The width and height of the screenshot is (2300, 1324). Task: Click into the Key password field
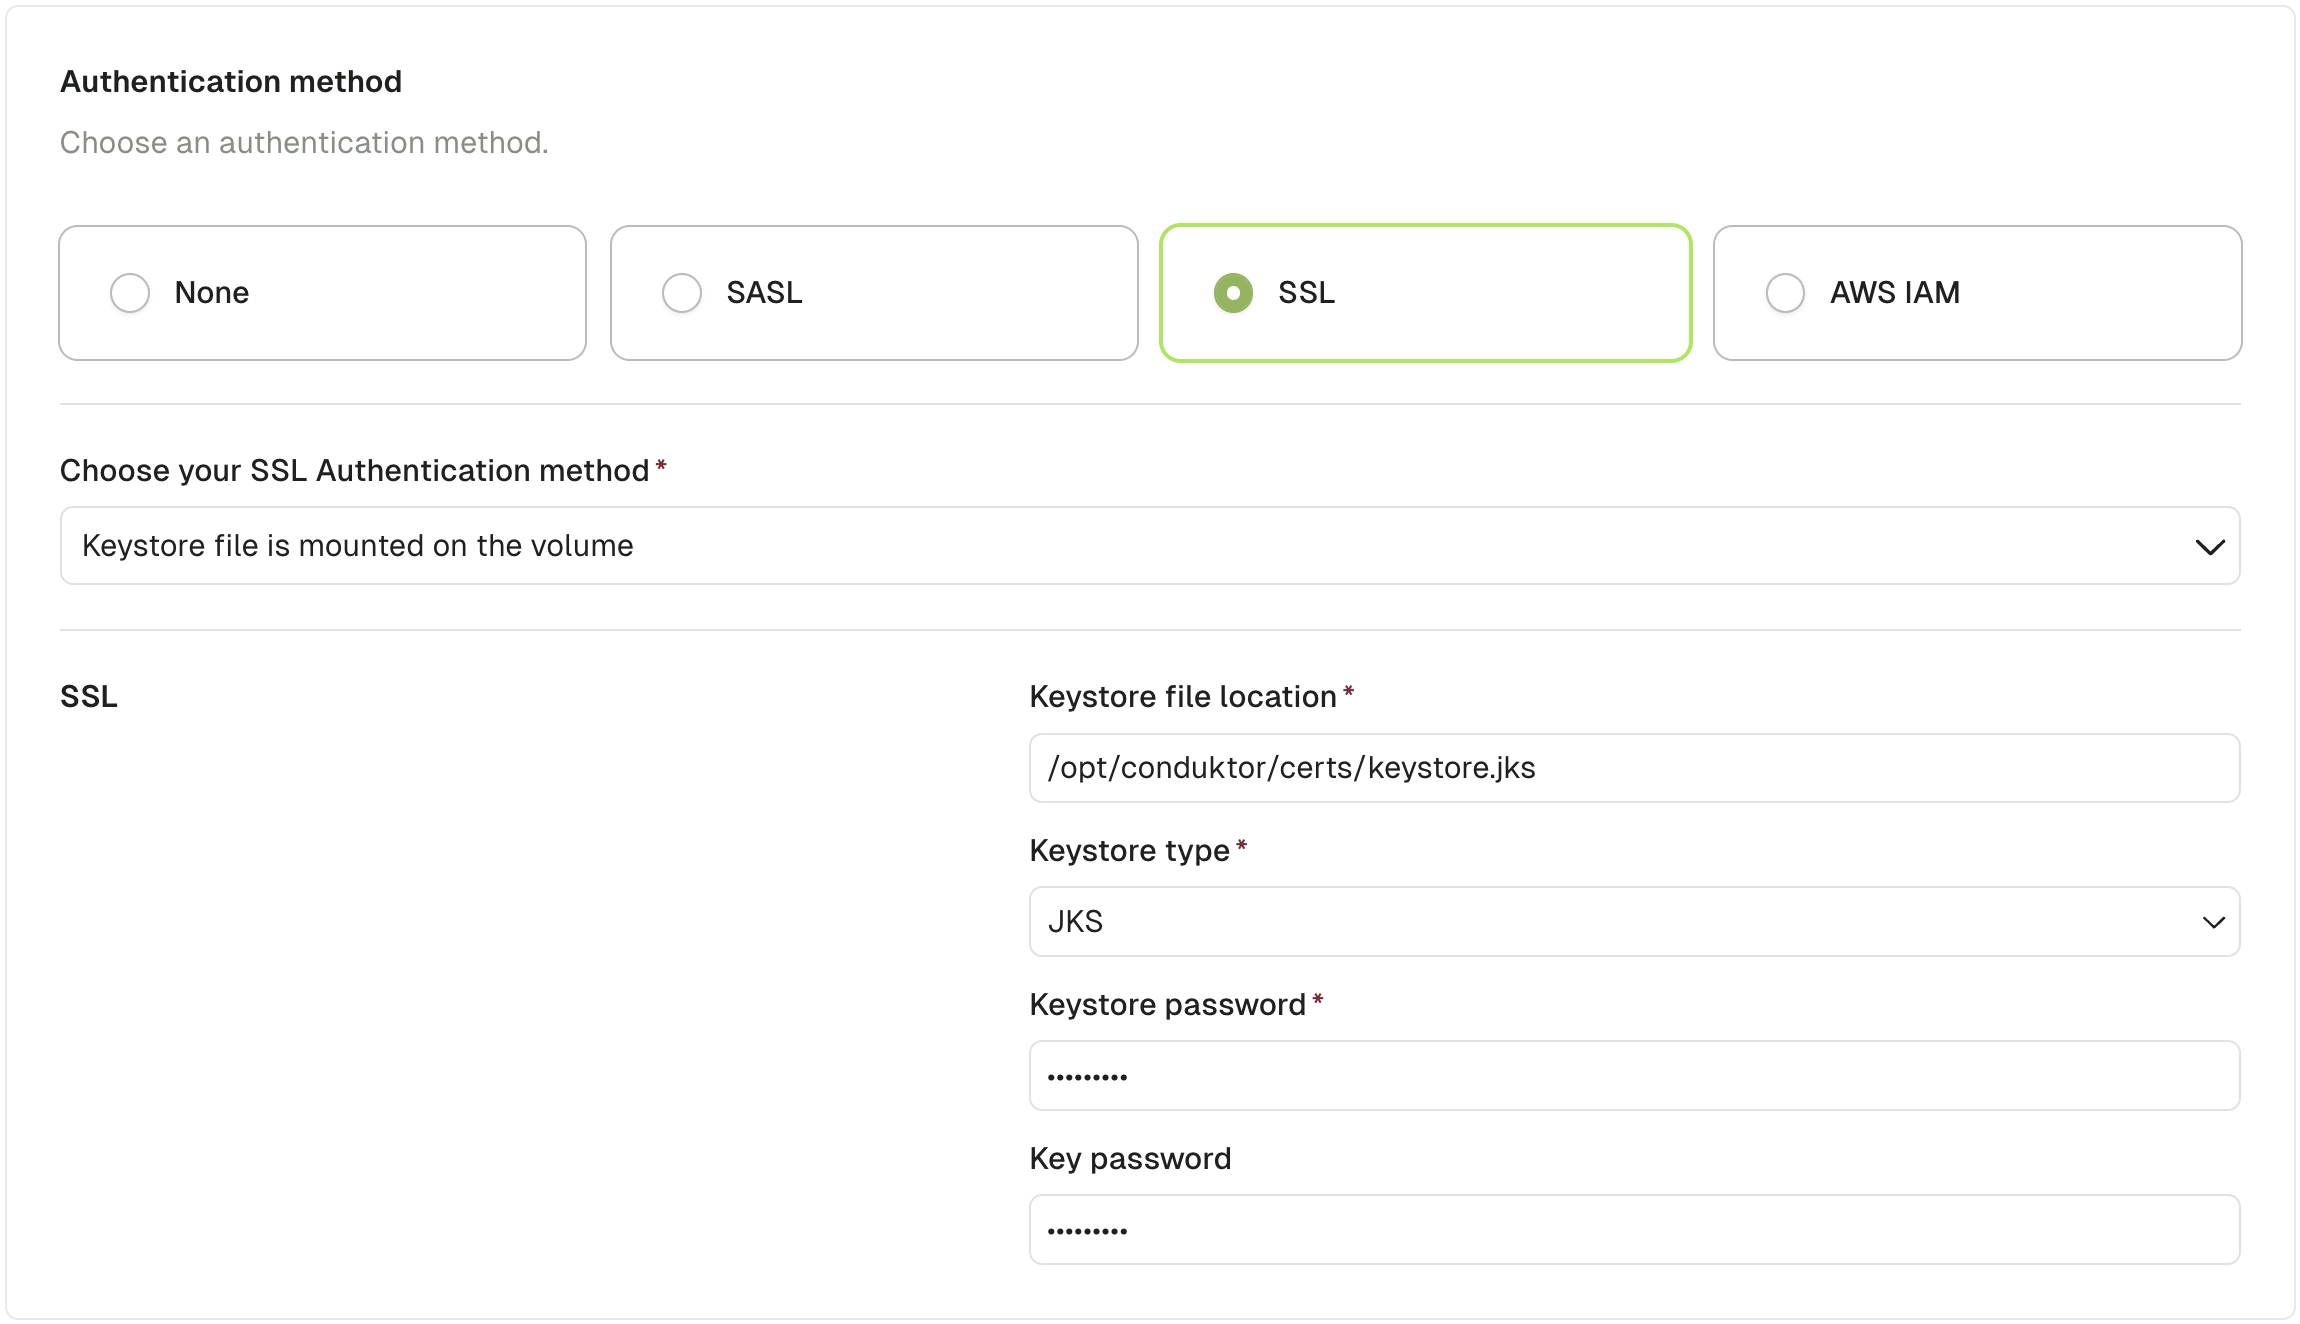(1634, 1230)
